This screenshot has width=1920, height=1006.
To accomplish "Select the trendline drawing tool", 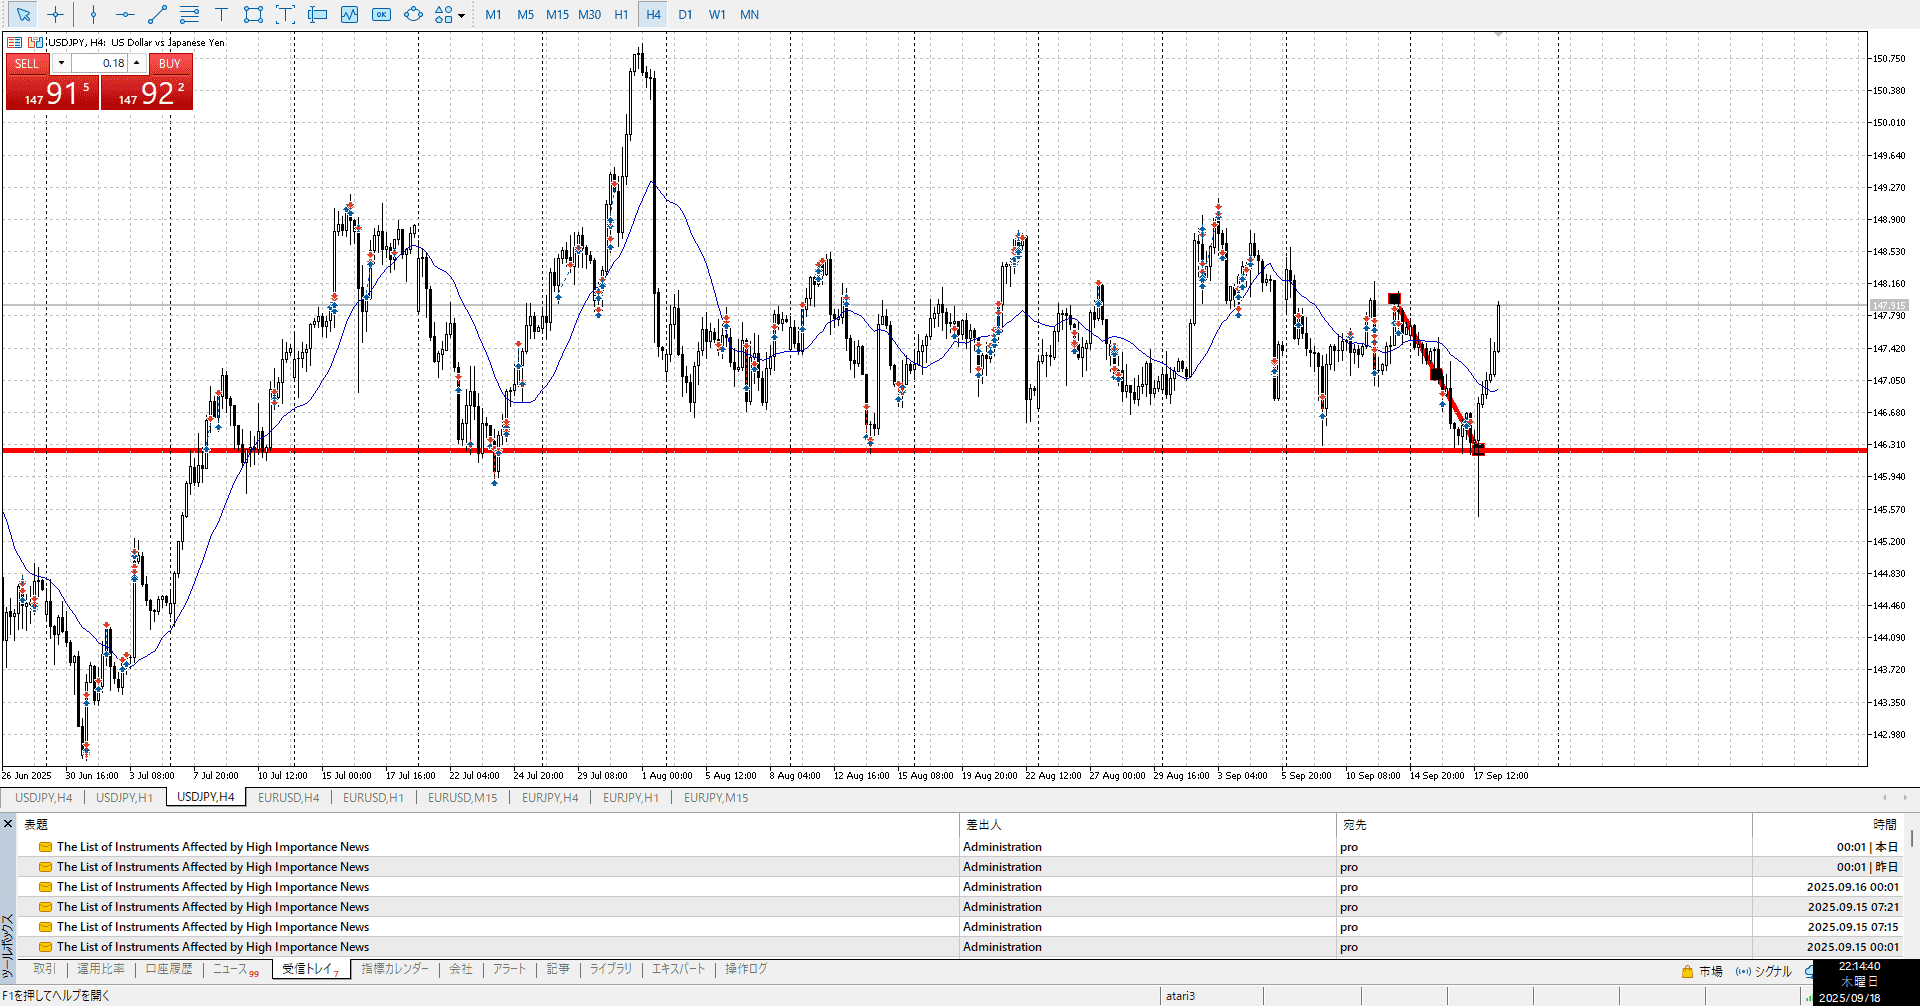I will click(x=157, y=15).
